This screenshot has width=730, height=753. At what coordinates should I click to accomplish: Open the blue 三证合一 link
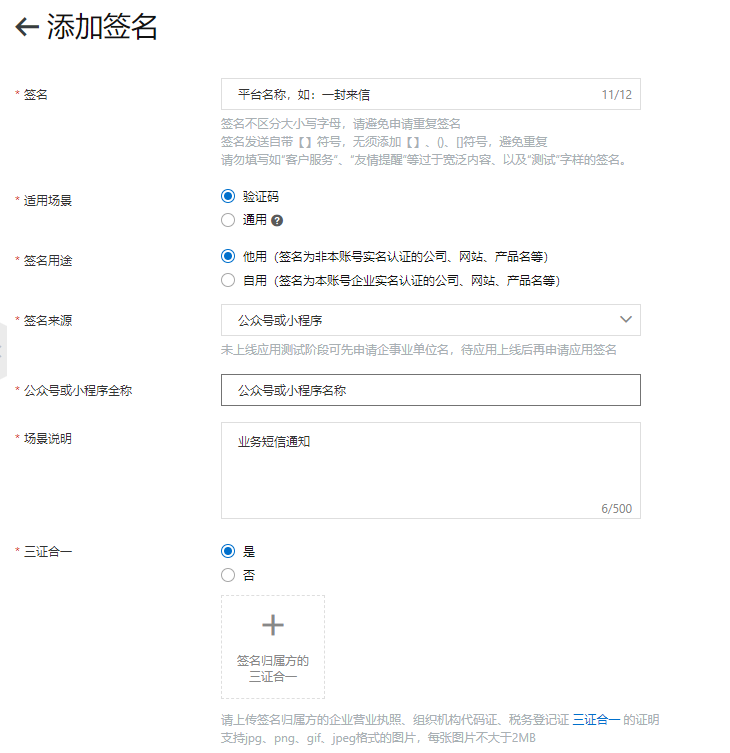[596, 719]
